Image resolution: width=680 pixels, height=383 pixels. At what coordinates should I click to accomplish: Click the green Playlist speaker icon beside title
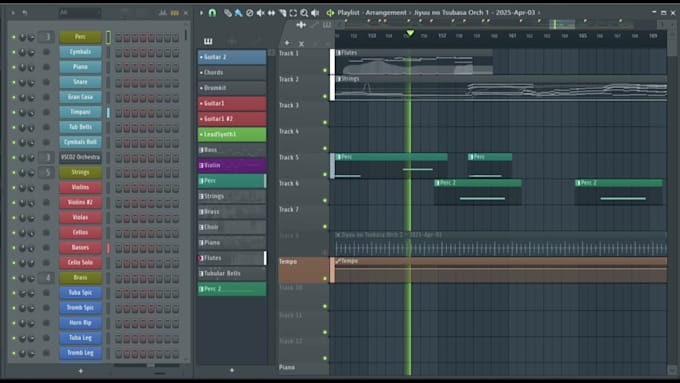[x=330, y=13]
